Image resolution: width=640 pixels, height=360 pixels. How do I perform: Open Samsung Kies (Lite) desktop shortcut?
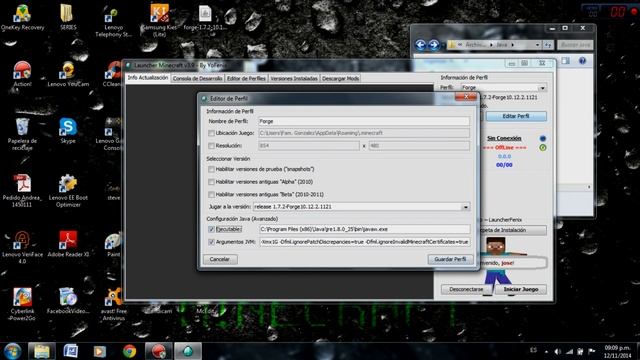pyautogui.click(x=159, y=20)
